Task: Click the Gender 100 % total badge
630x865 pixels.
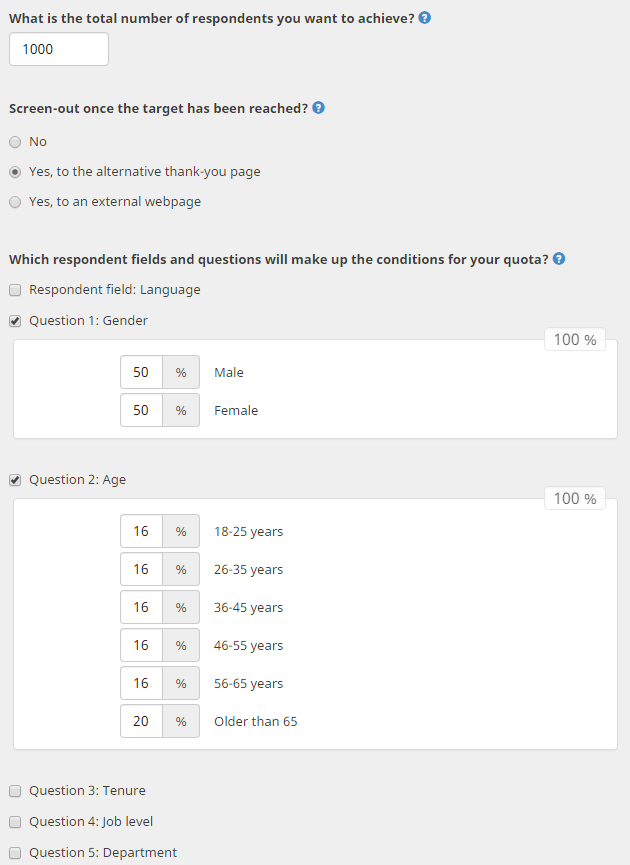Action: (575, 340)
